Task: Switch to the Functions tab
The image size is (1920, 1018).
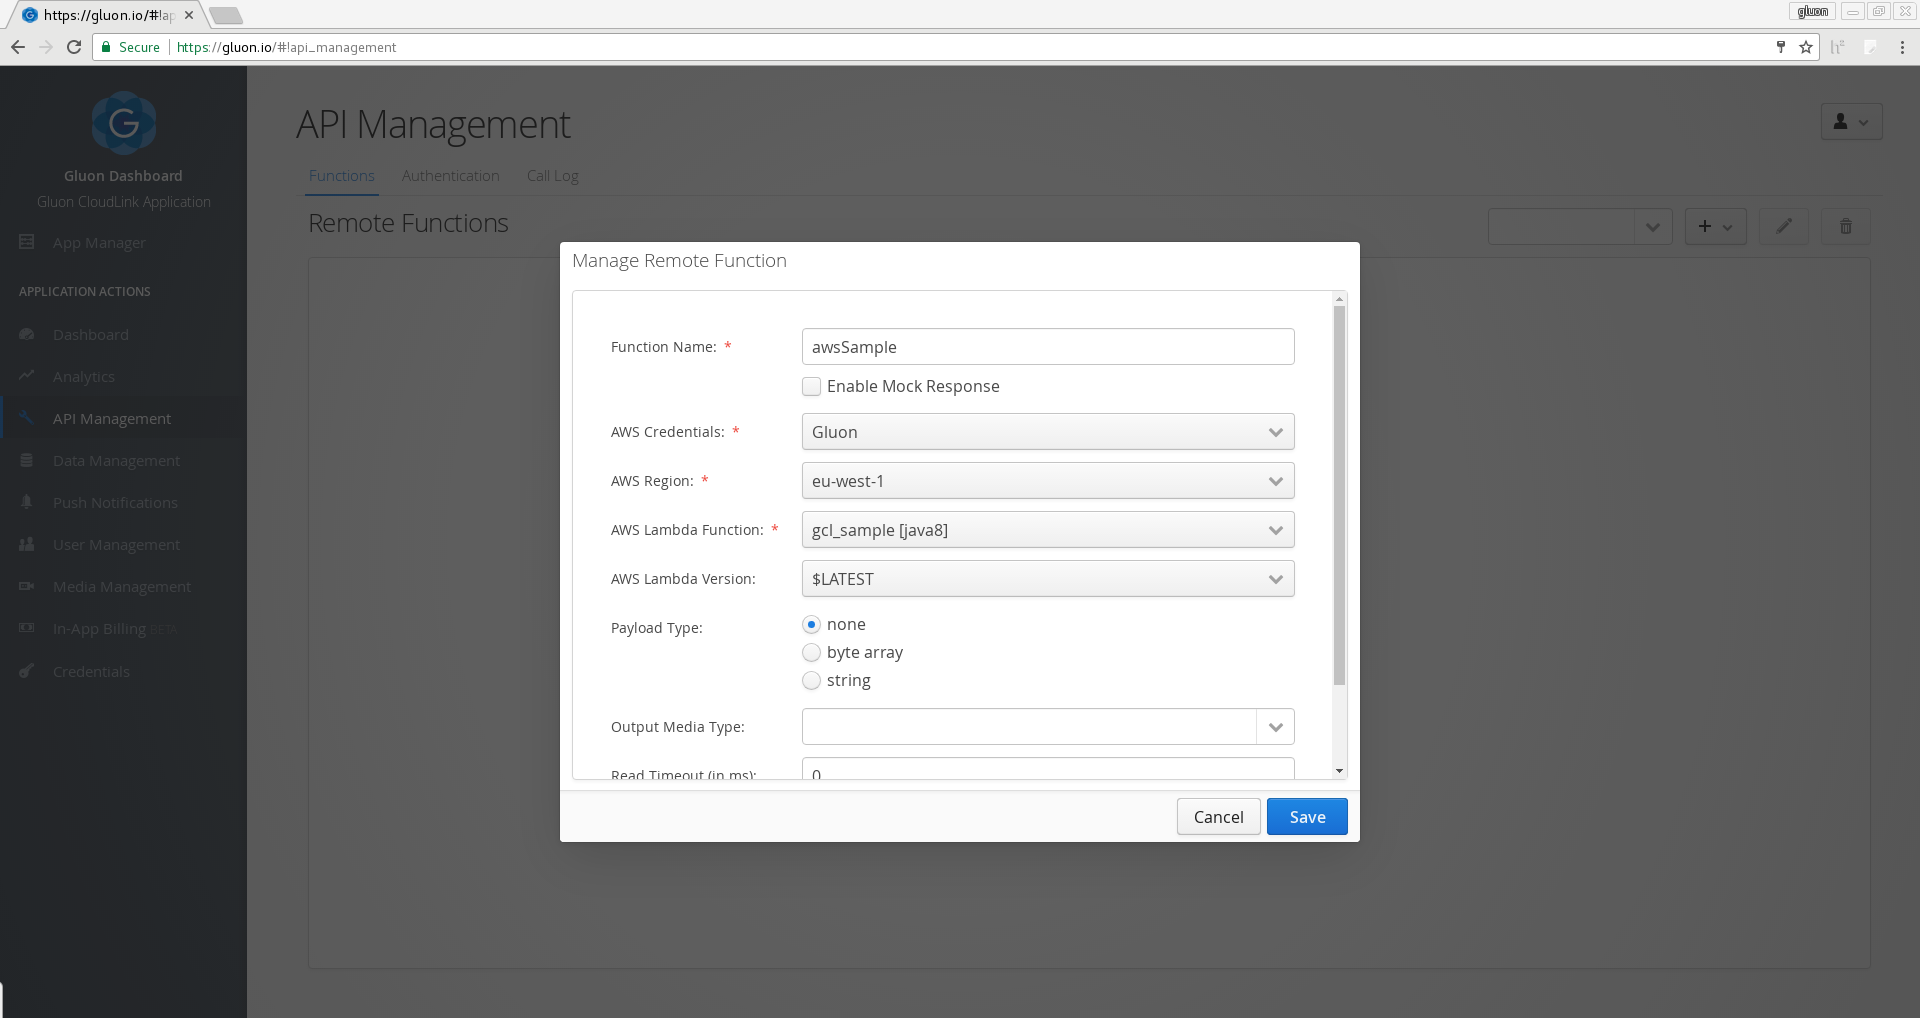Action: pos(342,176)
